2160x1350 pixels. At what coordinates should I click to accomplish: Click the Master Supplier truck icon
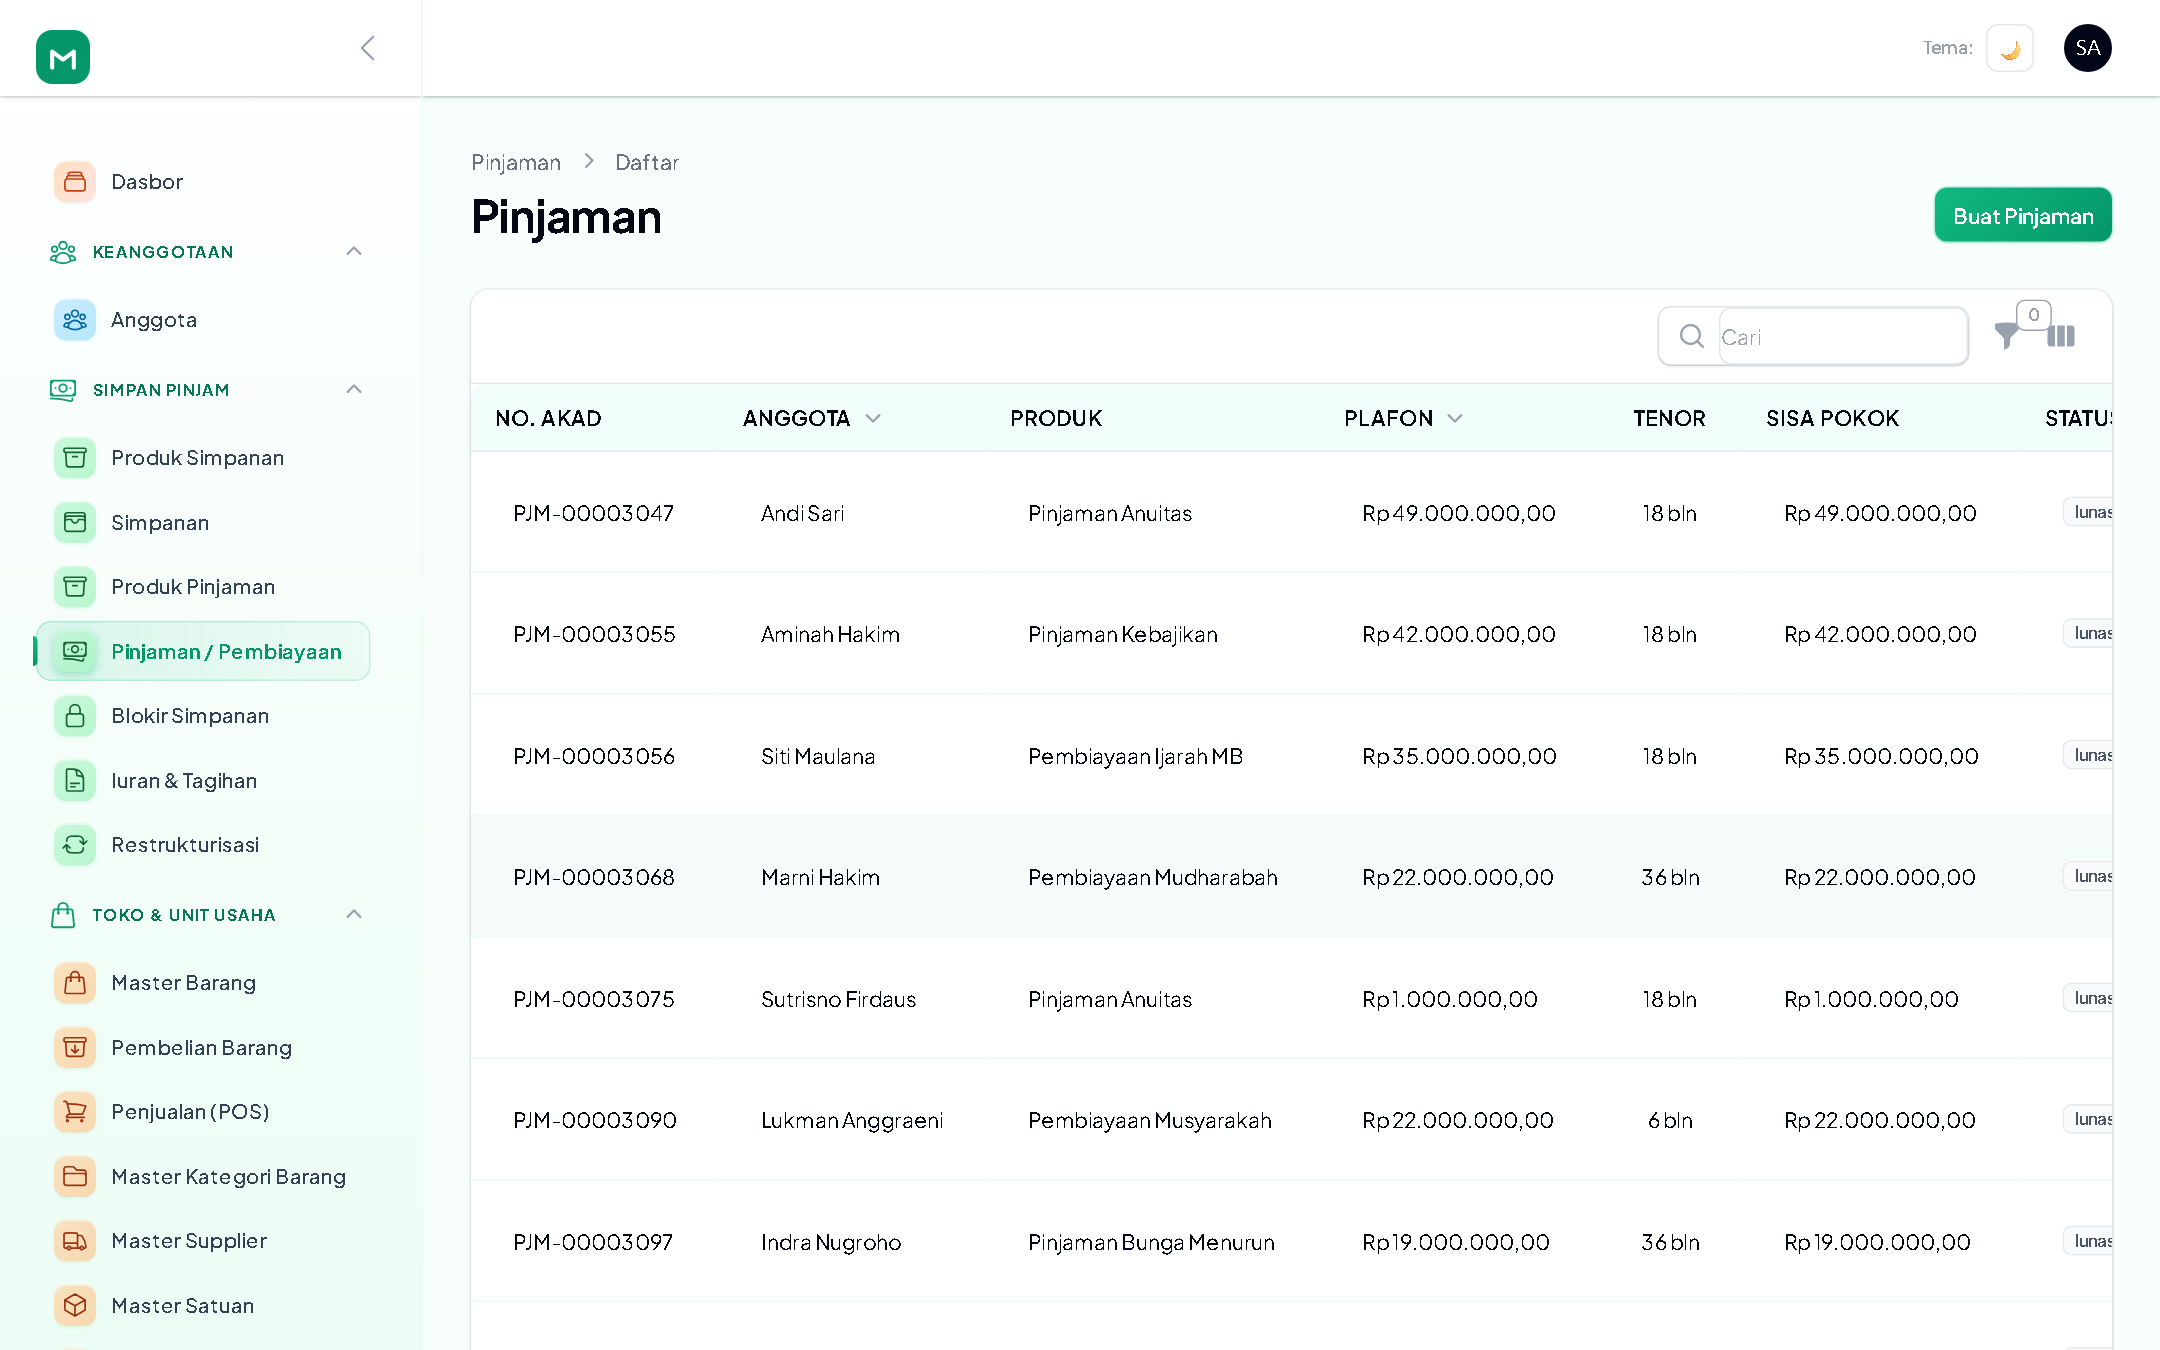click(75, 1241)
